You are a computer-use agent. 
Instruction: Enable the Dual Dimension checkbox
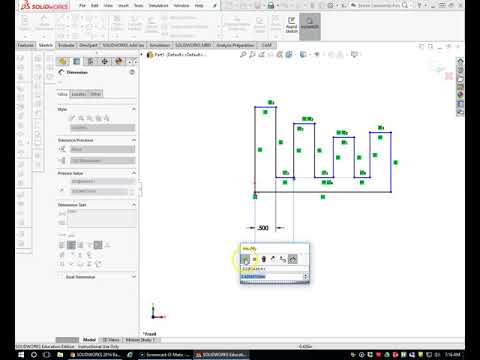(61, 277)
